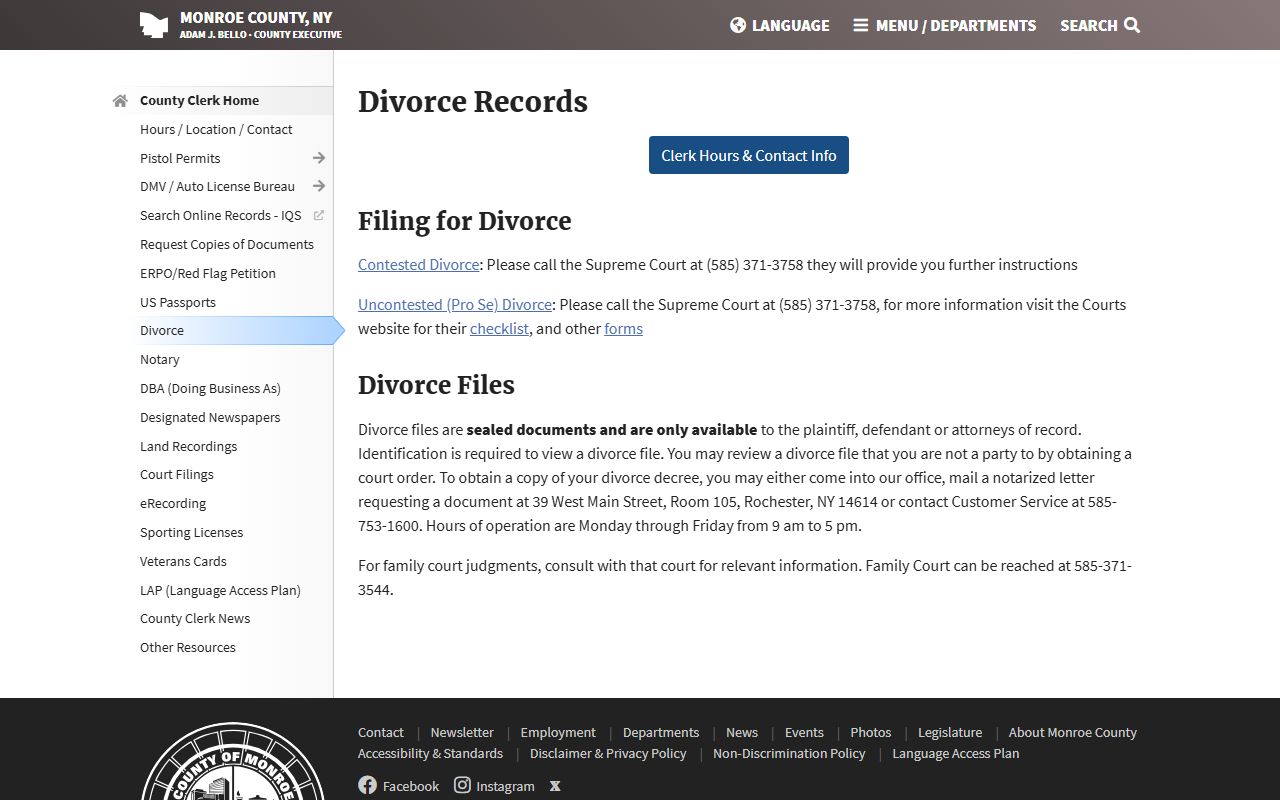Image resolution: width=1280 pixels, height=800 pixels.
Task: Open footer Photos link
Action: coord(871,732)
